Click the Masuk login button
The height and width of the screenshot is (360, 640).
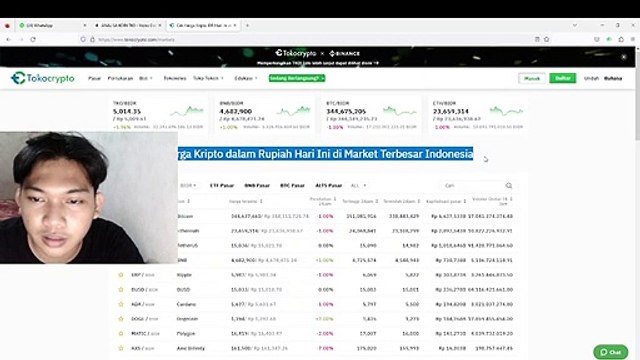tap(532, 78)
